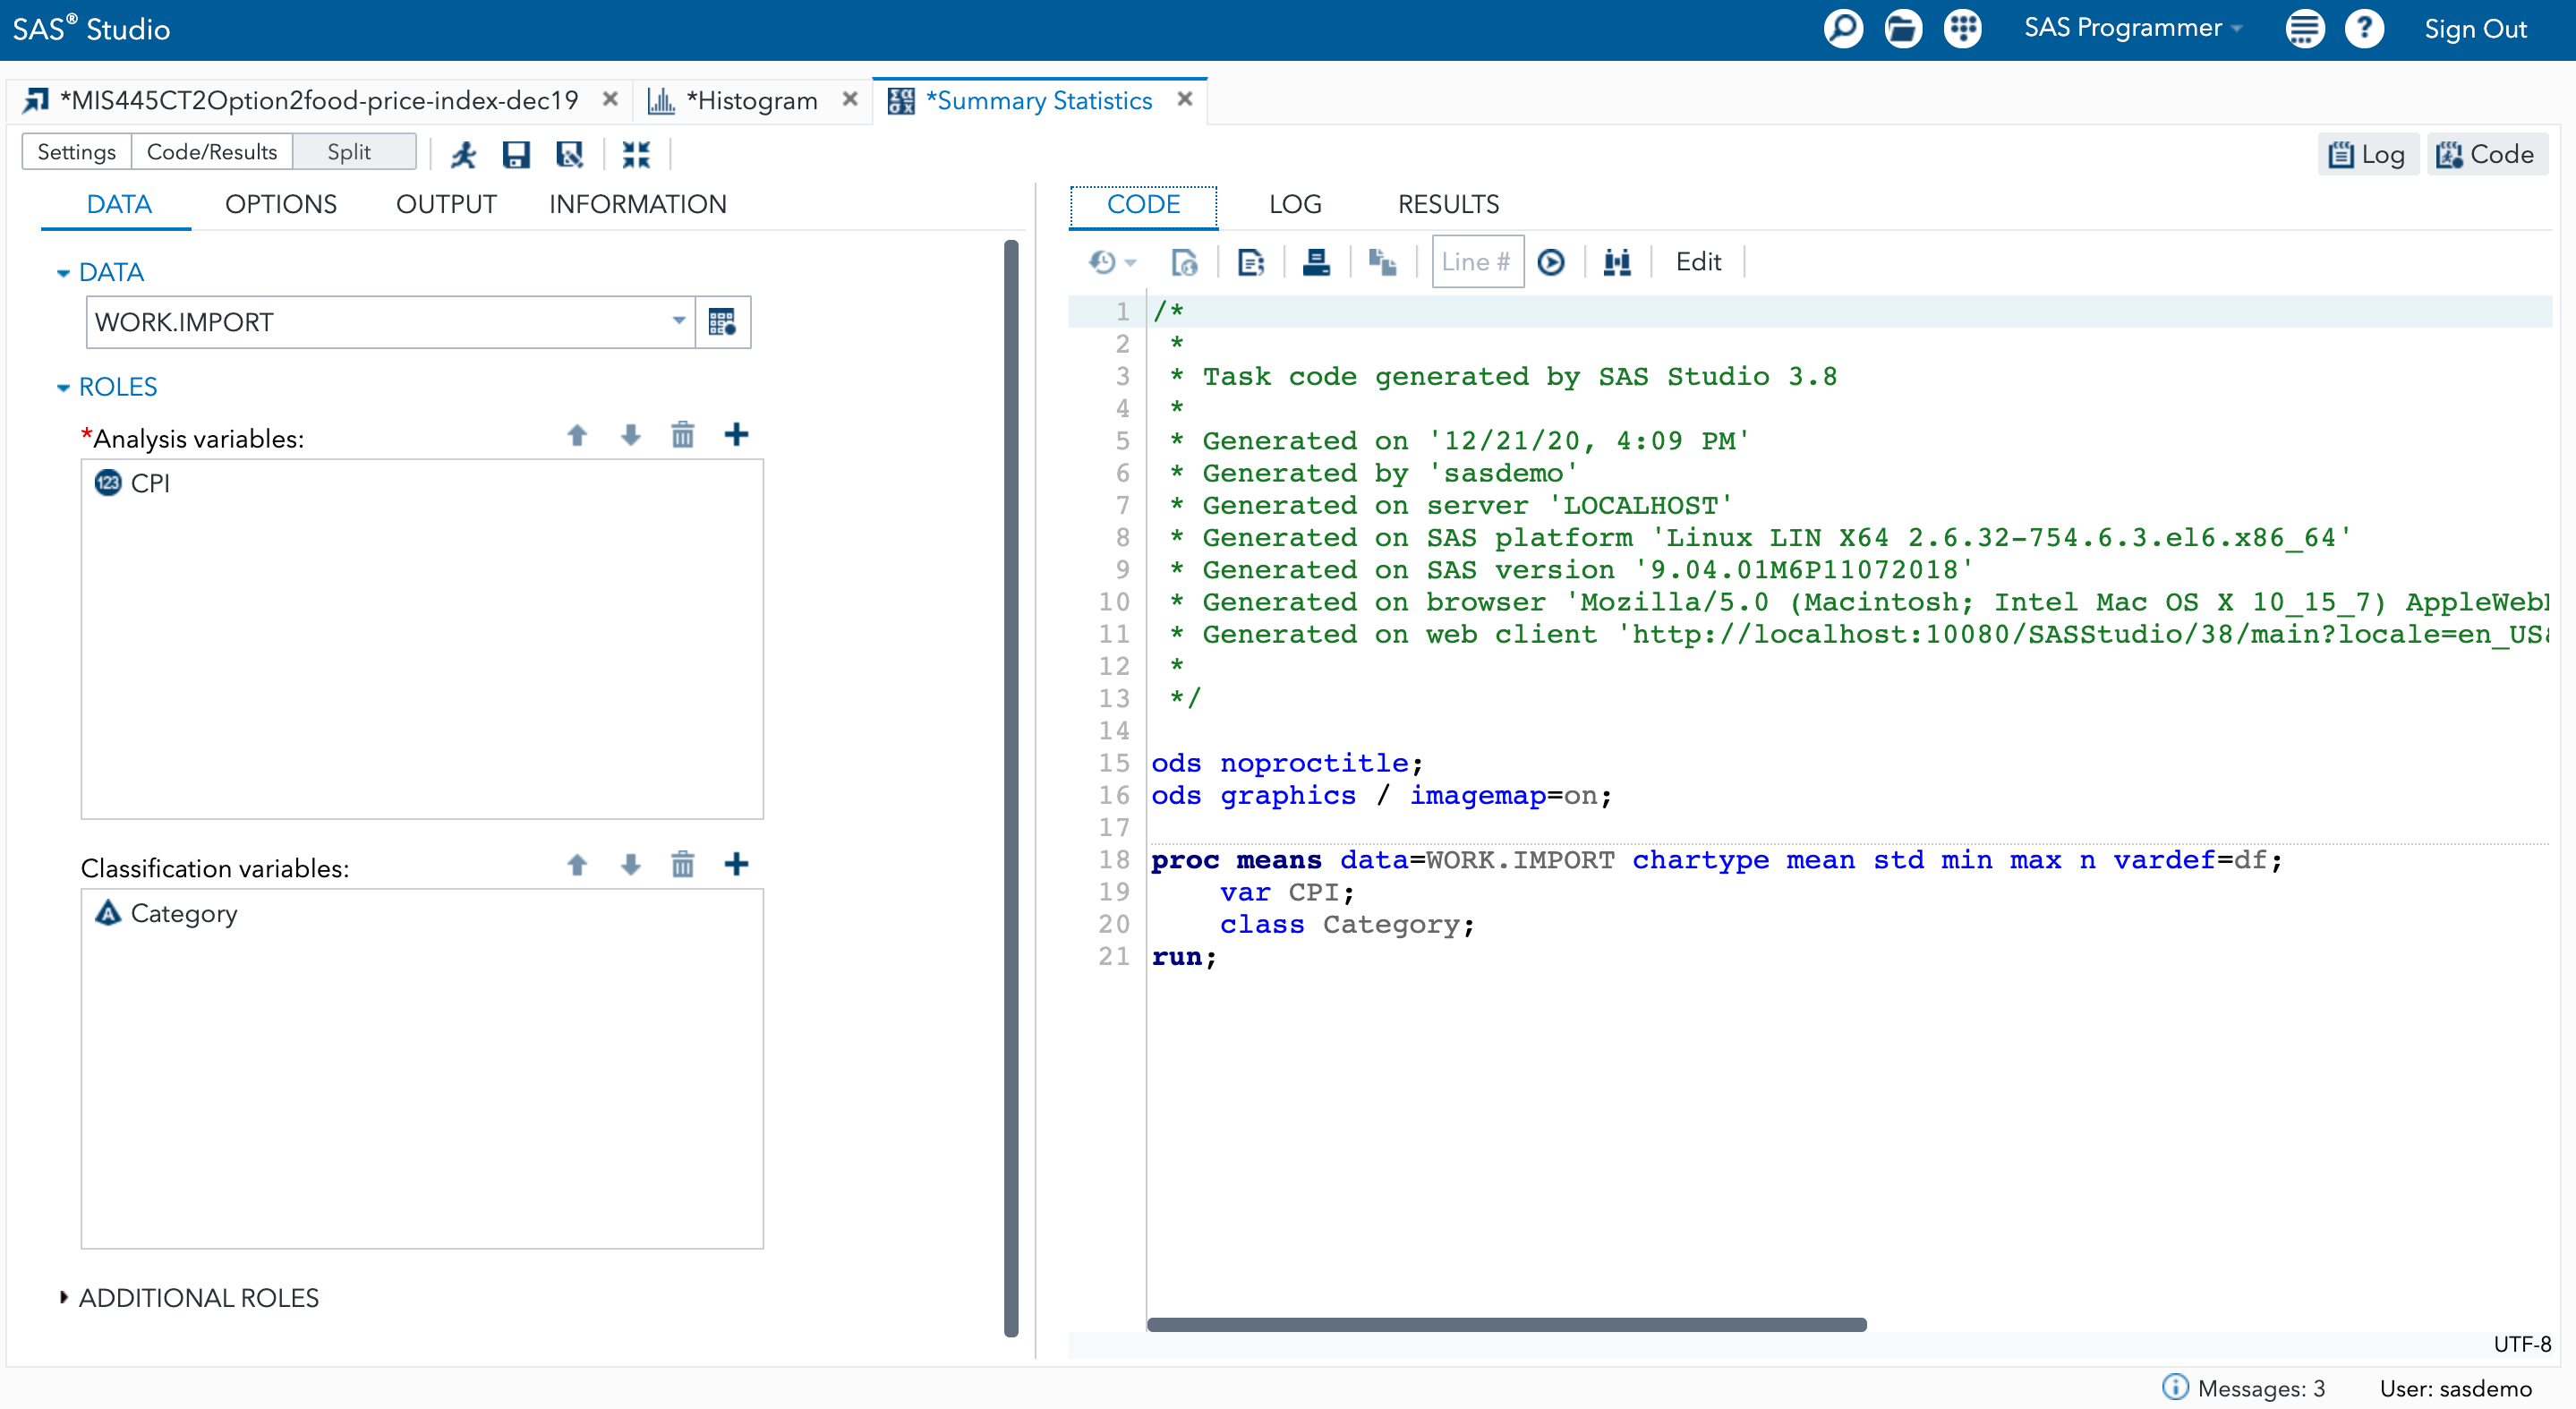The width and height of the screenshot is (2576, 1409).
Task: Delete classification variable with trash icon
Action: [x=682, y=864]
